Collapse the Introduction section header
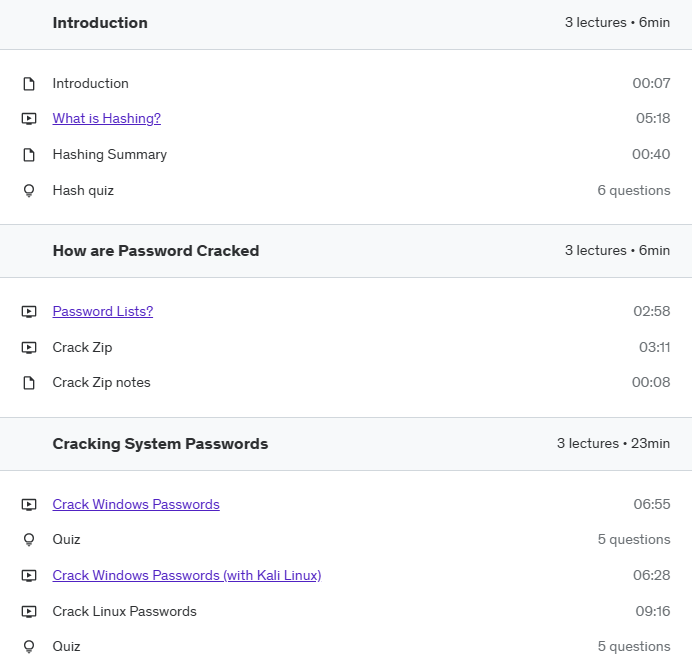This screenshot has width=692, height=667. point(346,23)
